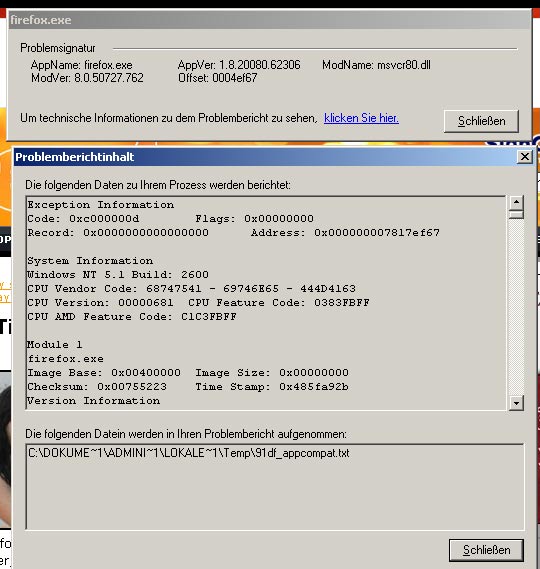
Task: Click the 'CPU AMD Feature Code' line
Action: pos(132,316)
